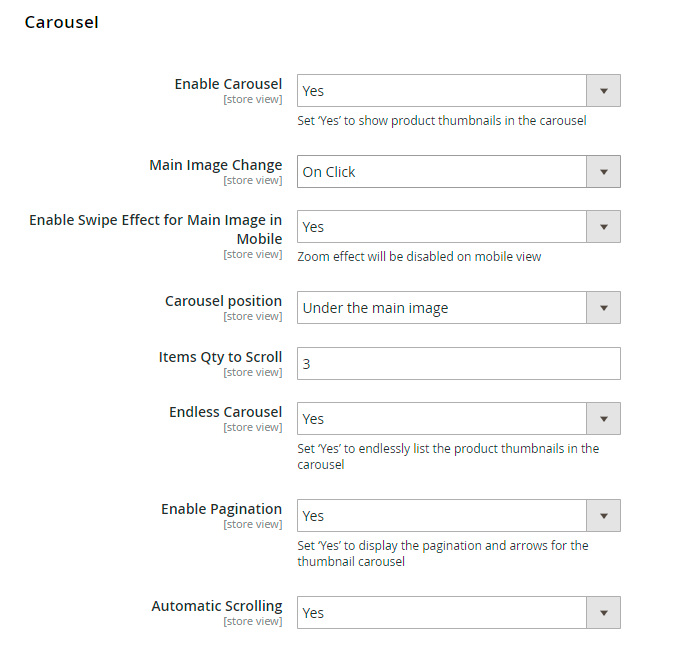Image resolution: width=684 pixels, height=658 pixels.
Task: Click the Enable Carousel dropdown arrow
Action: [603, 91]
